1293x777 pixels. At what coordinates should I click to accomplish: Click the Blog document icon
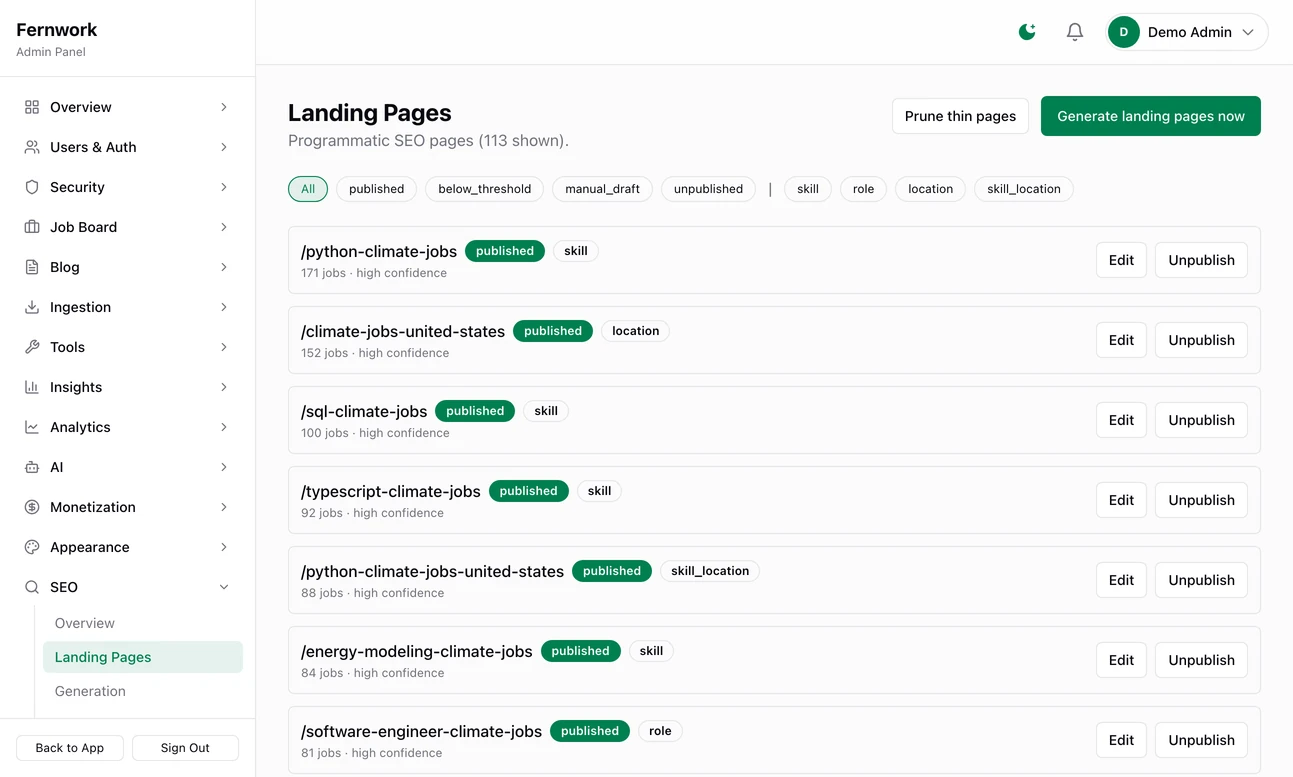pos(32,267)
